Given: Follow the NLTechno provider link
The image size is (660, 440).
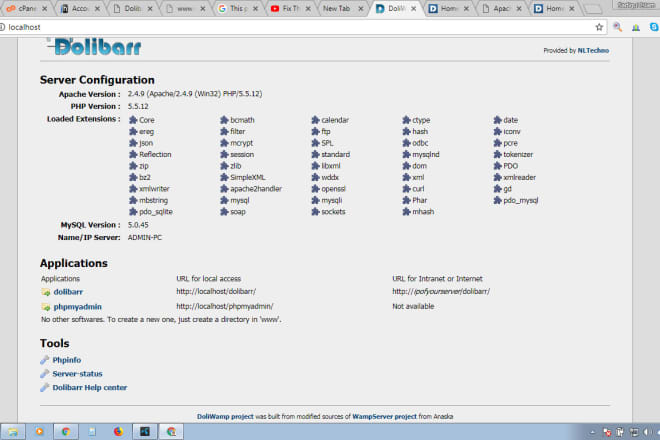Looking at the screenshot, I should (593, 51).
